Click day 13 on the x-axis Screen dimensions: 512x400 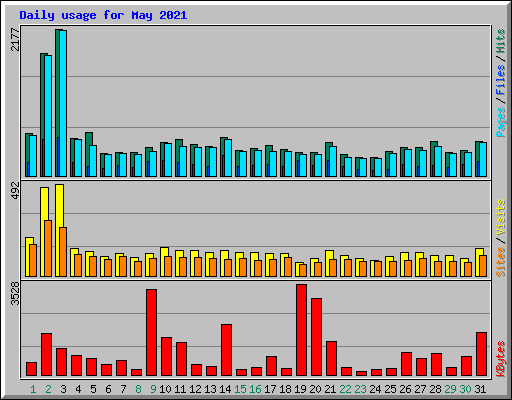(x=210, y=389)
